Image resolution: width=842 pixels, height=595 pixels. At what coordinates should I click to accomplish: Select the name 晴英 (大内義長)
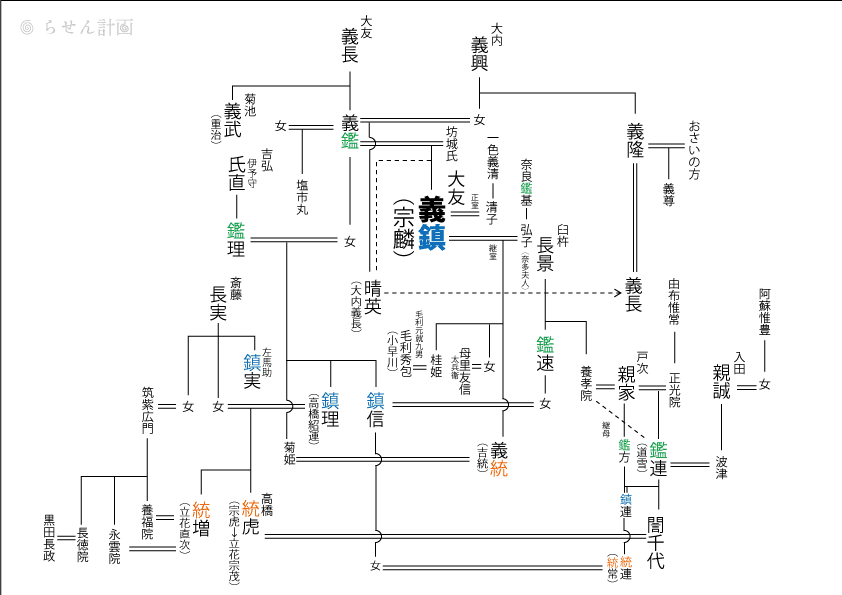point(366,304)
